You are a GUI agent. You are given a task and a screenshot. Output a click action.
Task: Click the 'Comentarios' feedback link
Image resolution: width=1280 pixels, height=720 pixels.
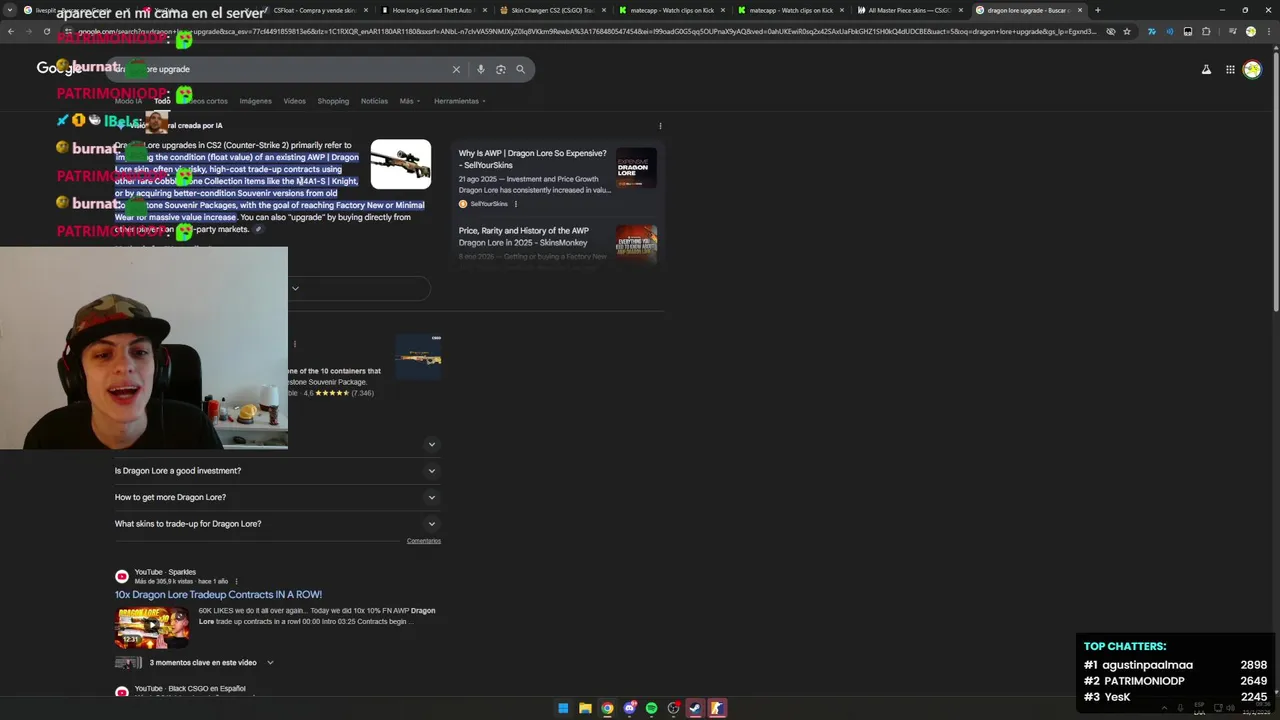[424, 541]
